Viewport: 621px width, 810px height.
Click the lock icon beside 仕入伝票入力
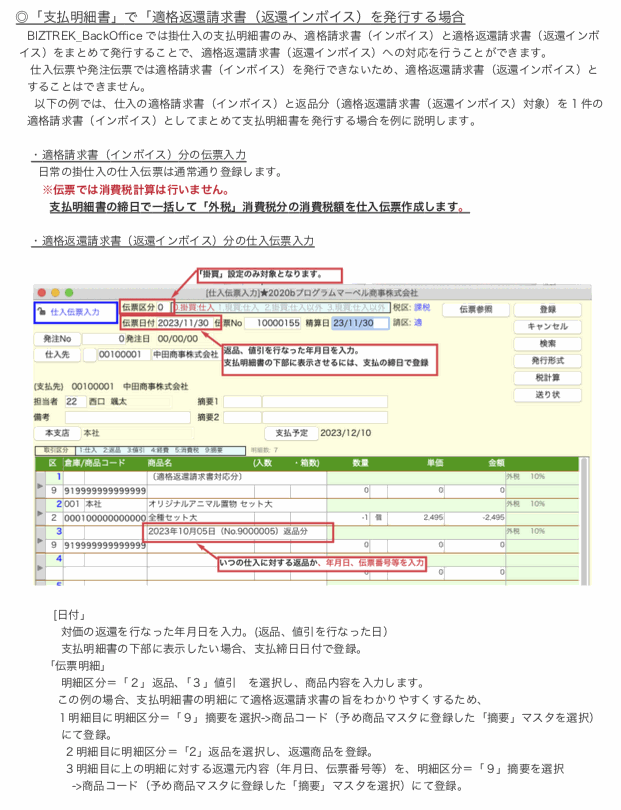pyautogui.click(x=42, y=312)
